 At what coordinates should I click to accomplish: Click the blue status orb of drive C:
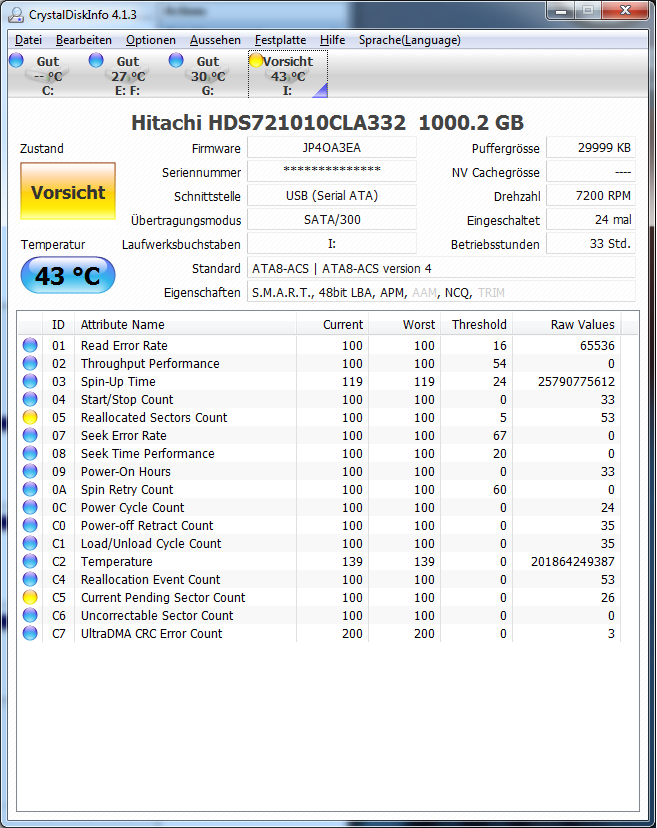pos(16,60)
